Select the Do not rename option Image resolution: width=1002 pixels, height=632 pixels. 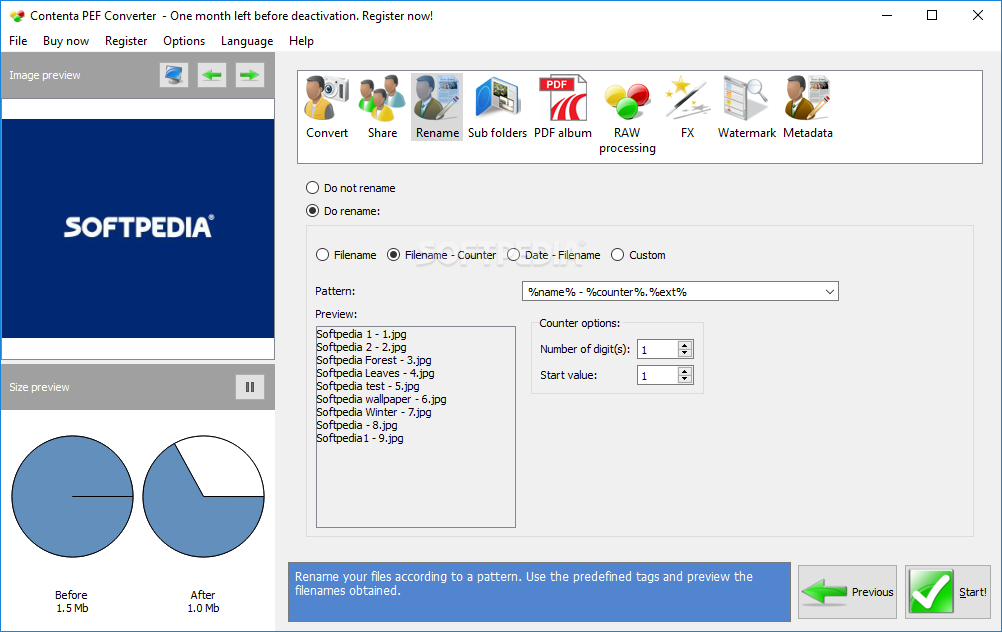(x=351, y=188)
